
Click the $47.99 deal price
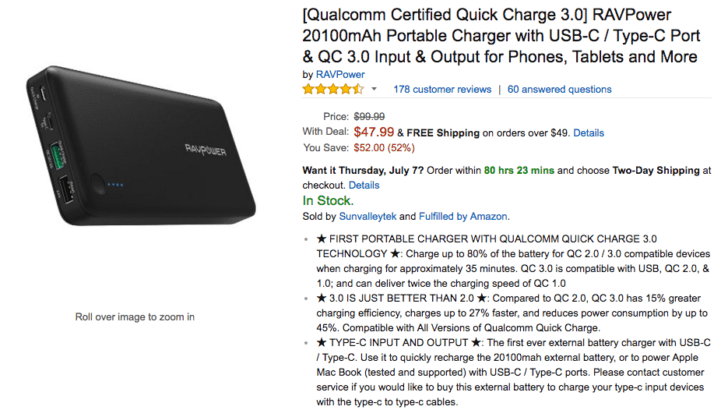374,131
